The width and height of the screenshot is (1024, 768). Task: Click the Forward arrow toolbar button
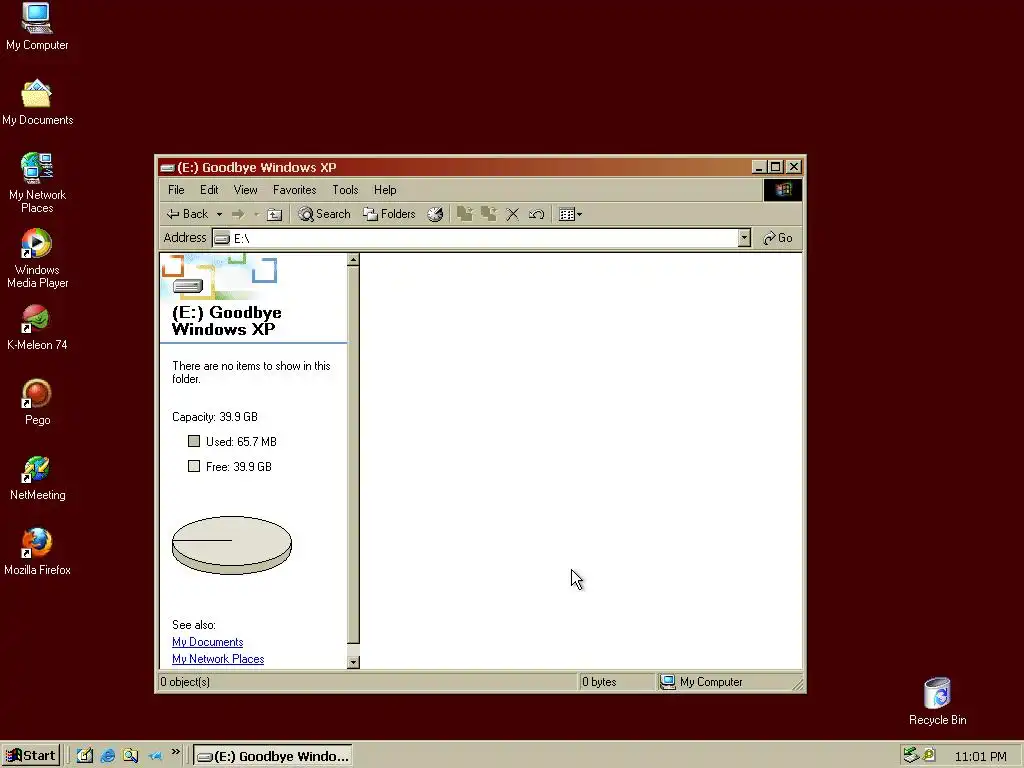pyautogui.click(x=238, y=214)
